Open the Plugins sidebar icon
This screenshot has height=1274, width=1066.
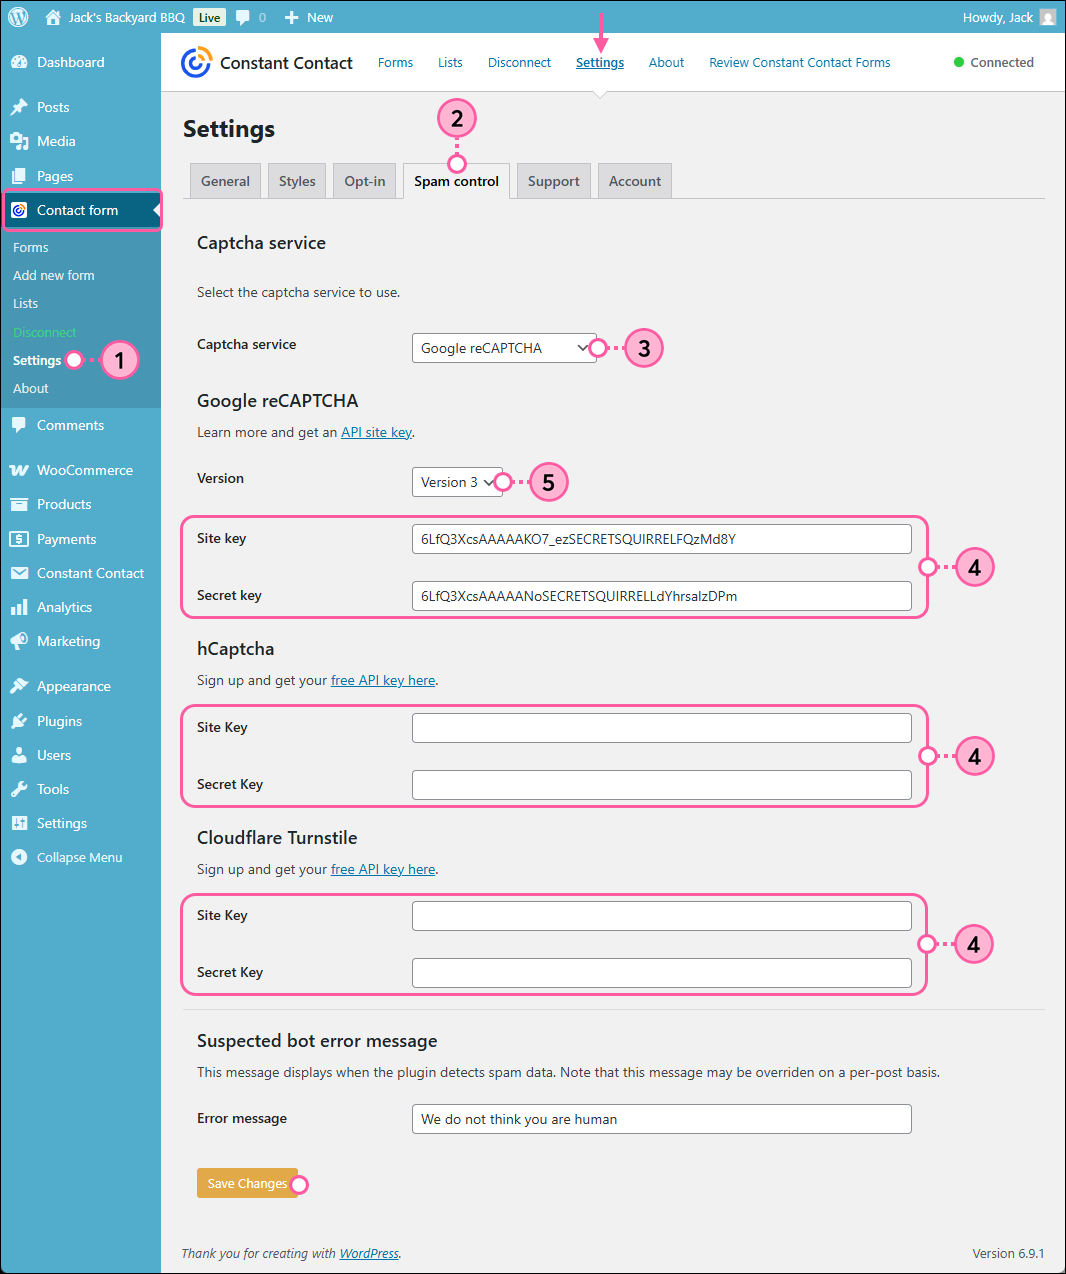coord(20,721)
